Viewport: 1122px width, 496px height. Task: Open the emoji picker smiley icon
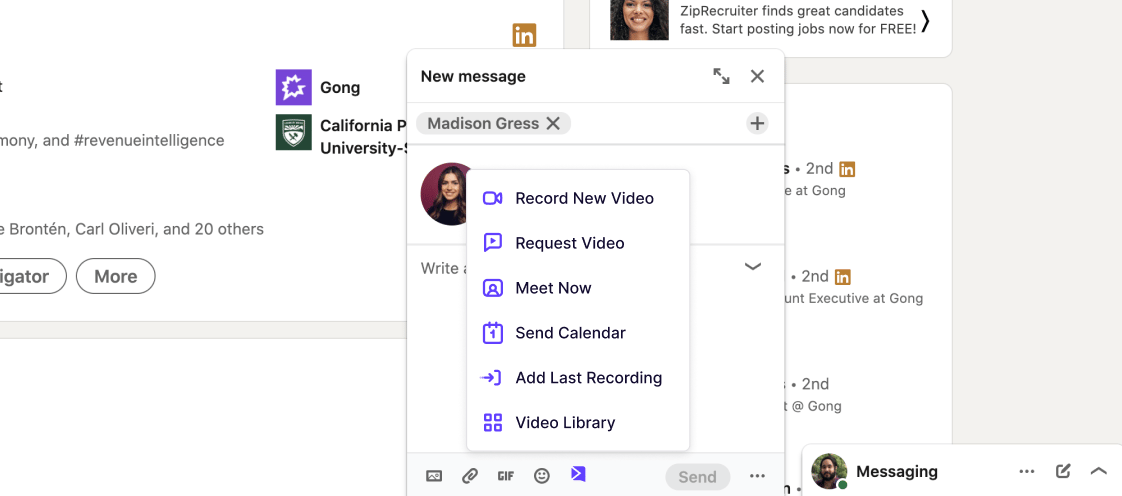point(542,476)
